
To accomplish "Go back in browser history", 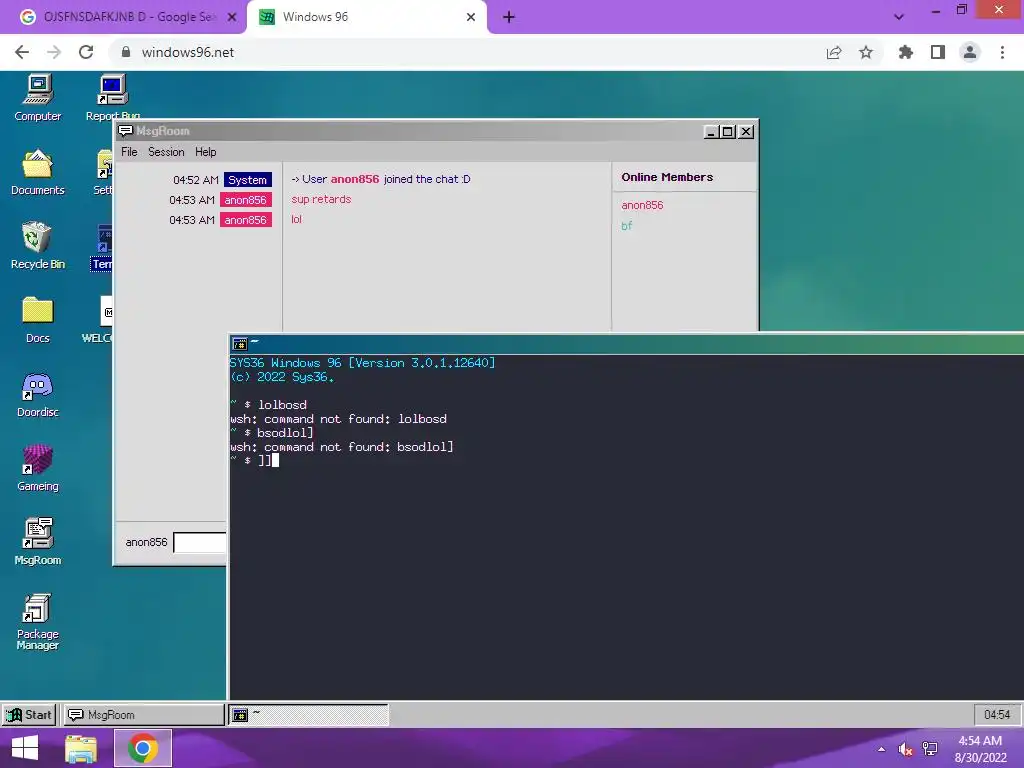I will [22, 52].
